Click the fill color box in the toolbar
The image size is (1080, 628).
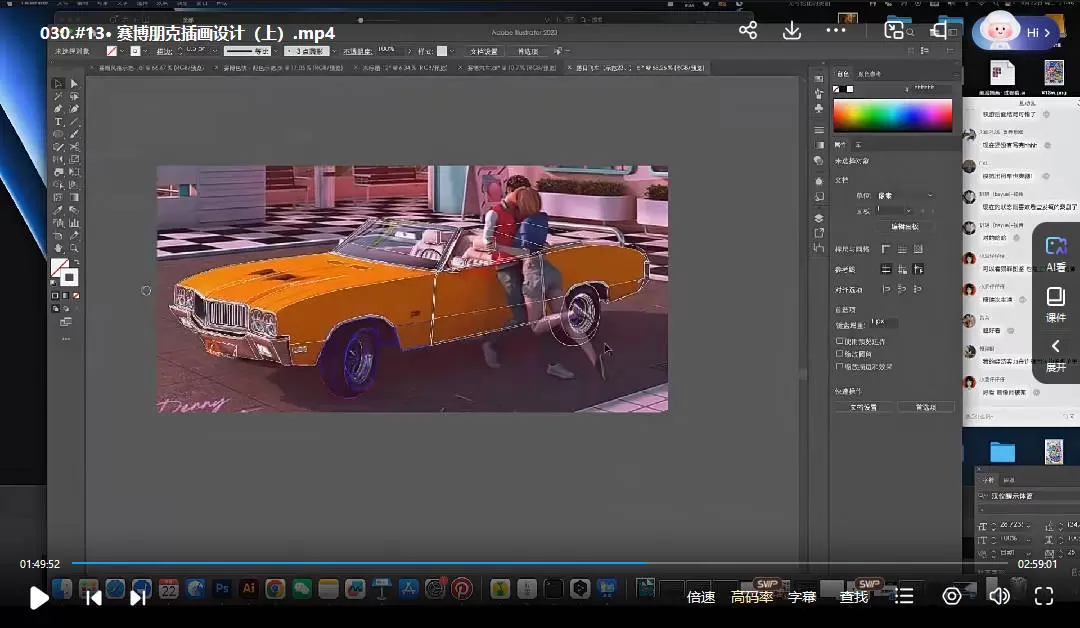coord(59,267)
